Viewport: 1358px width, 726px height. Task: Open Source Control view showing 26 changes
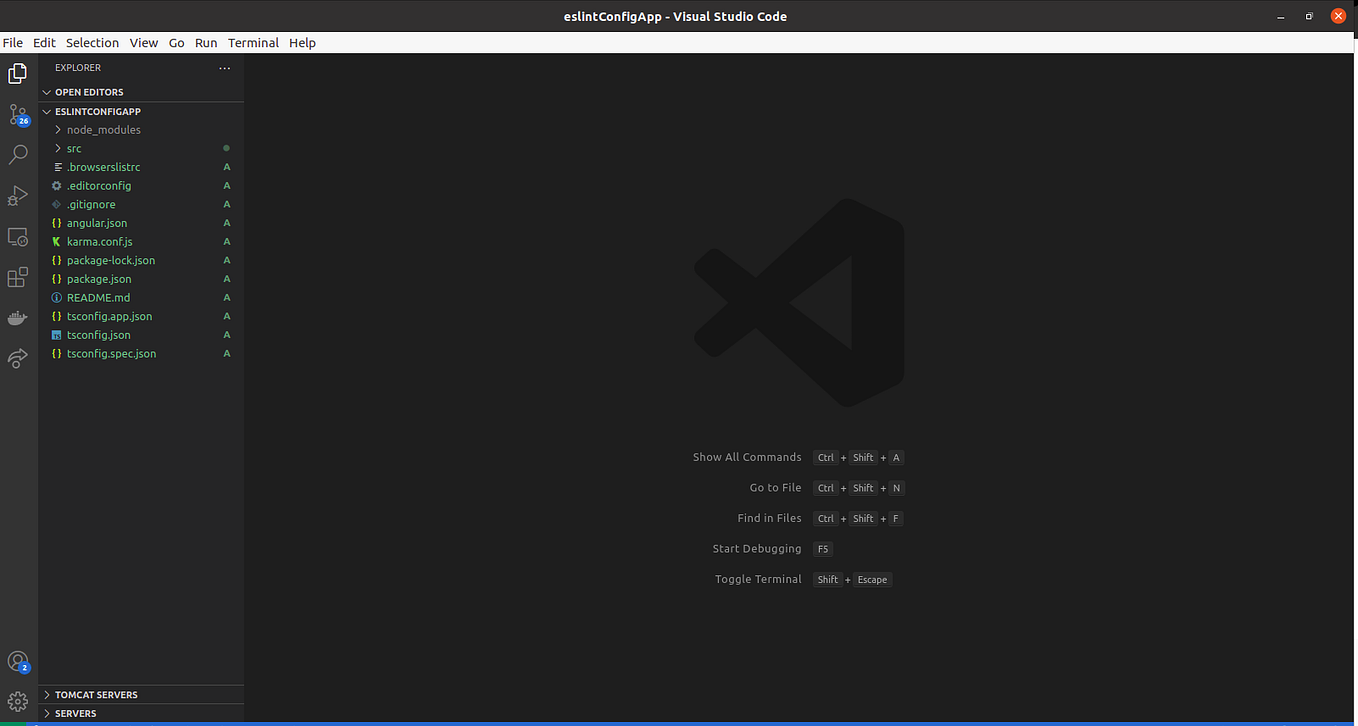click(17, 115)
